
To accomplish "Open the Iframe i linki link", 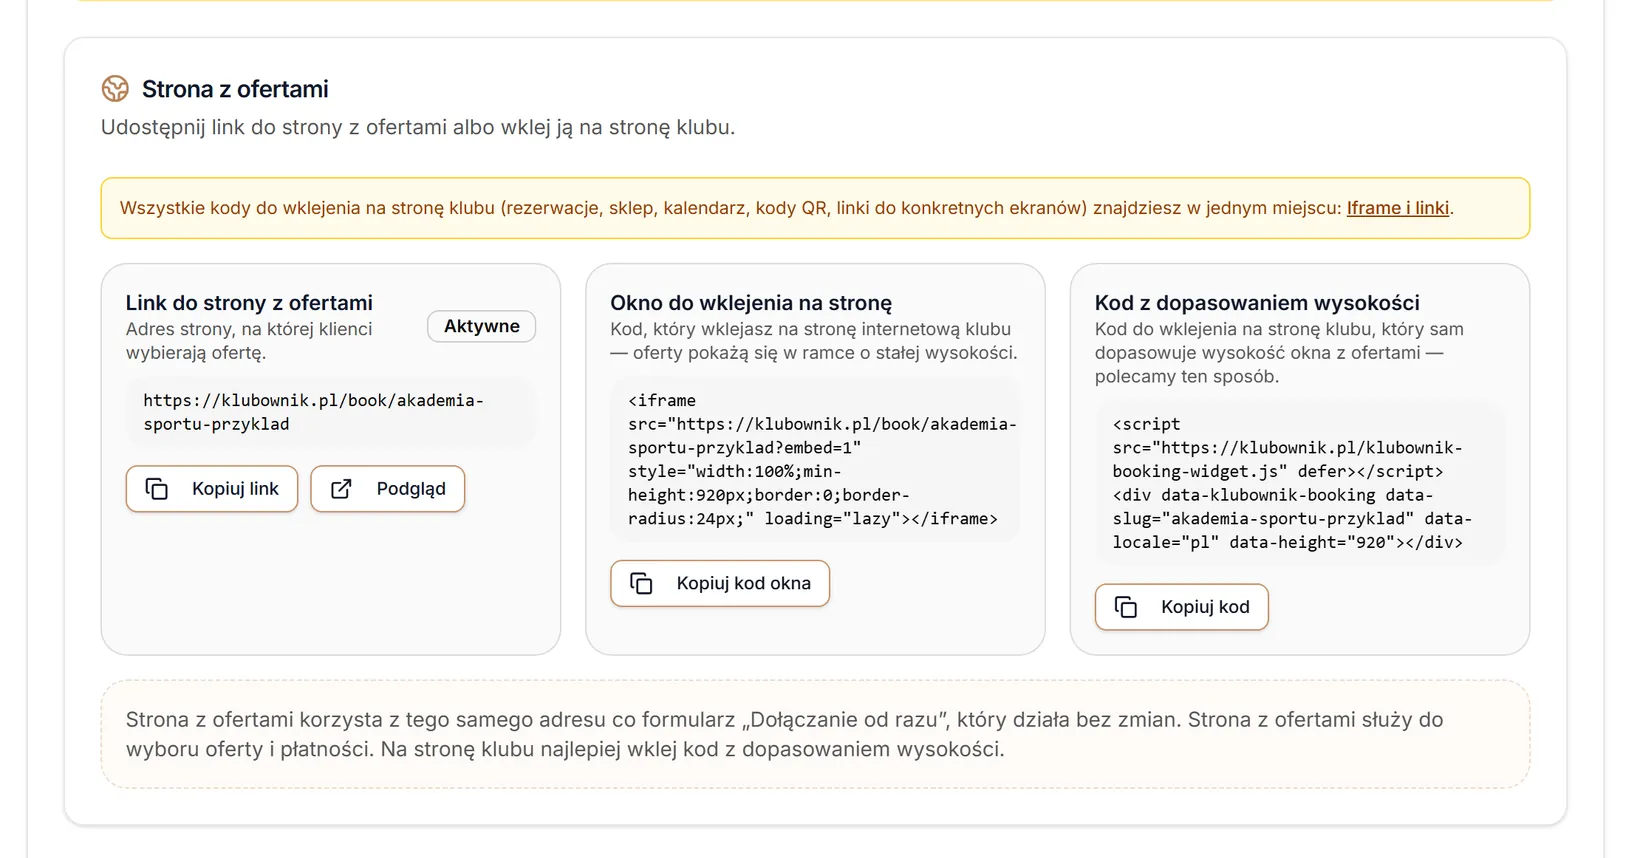I will pyautogui.click(x=1398, y=208).
